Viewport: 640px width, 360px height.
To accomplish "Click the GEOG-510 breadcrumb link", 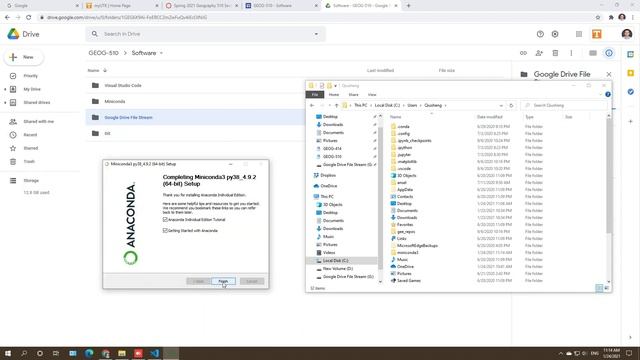I will [103, 53].
